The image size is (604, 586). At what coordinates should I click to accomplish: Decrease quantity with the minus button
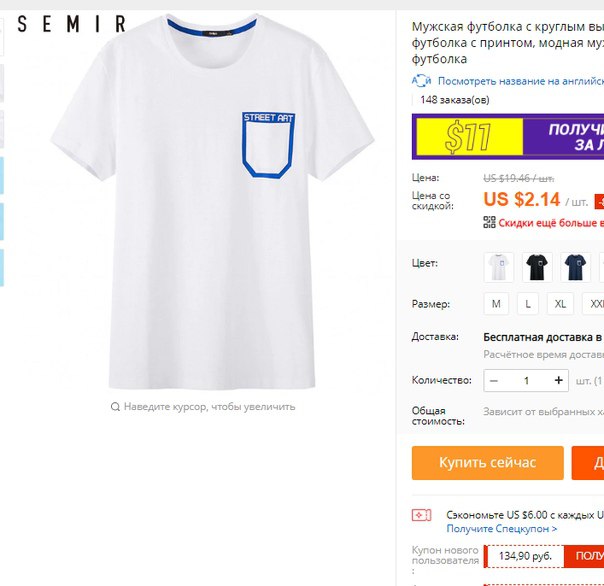pos(494,381)
